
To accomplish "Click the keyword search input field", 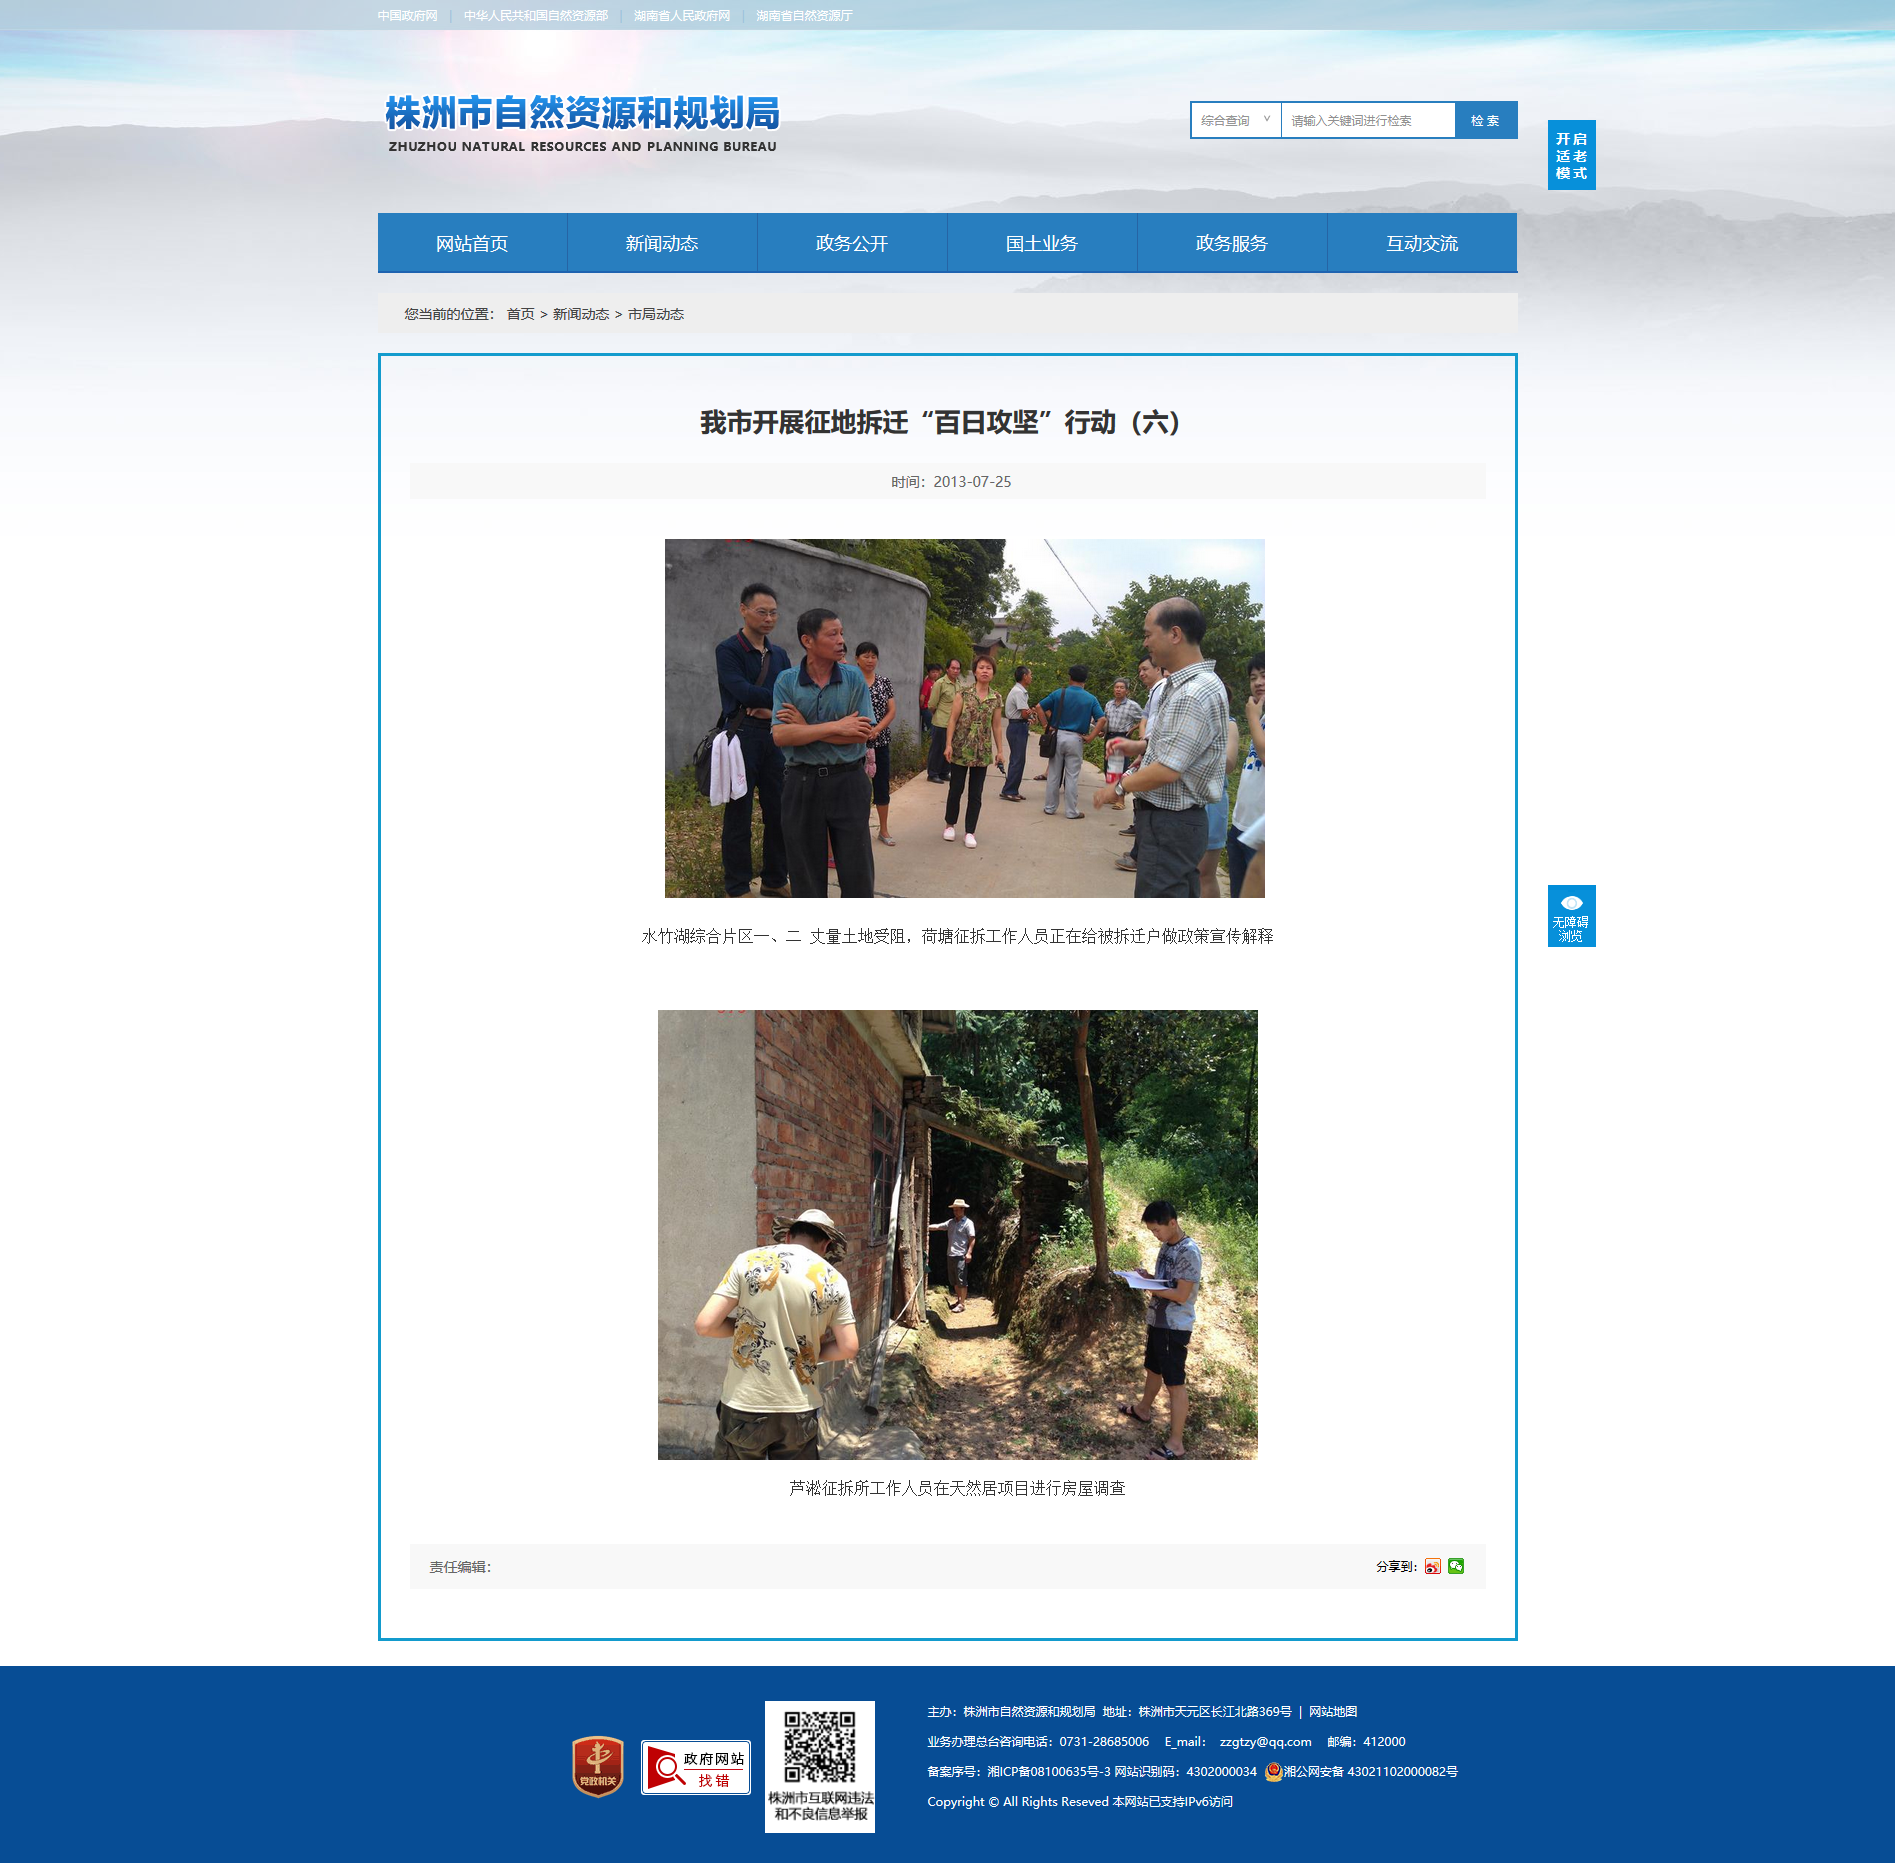I will [x=1368, y=120].
